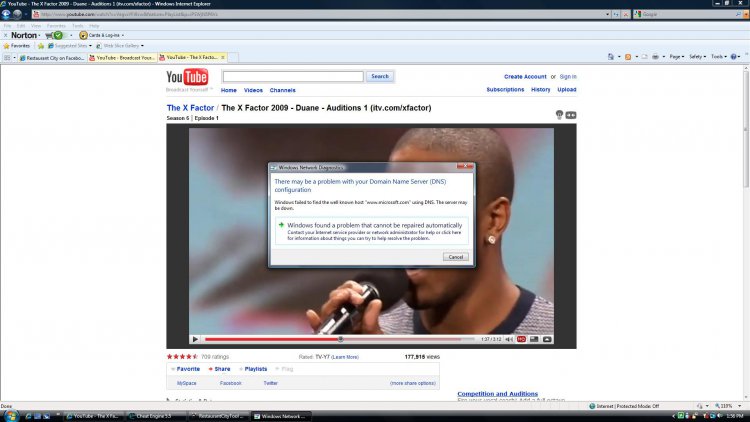Viewport: 750px width, 422px height.
Task: Stop loading with the red X icon
Action: pyautogui.click(x=625, y=14)
